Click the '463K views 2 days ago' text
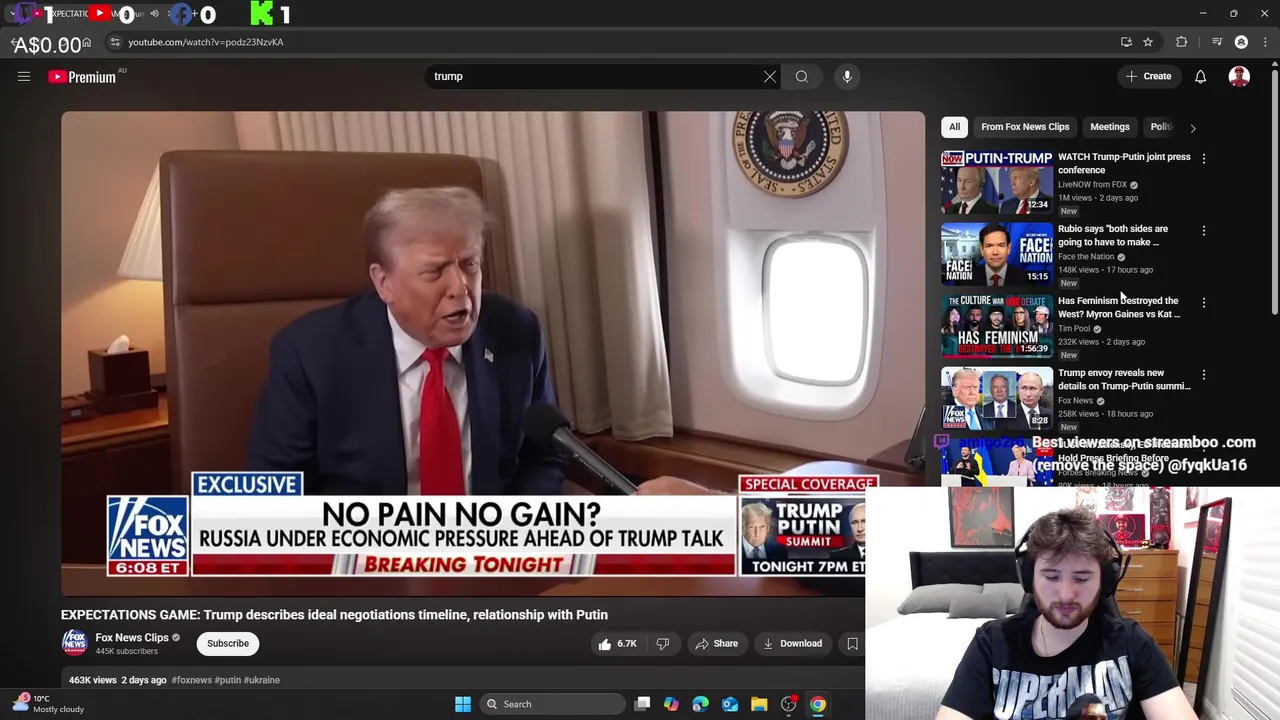Screen dimensions: 1280x720 118,680
